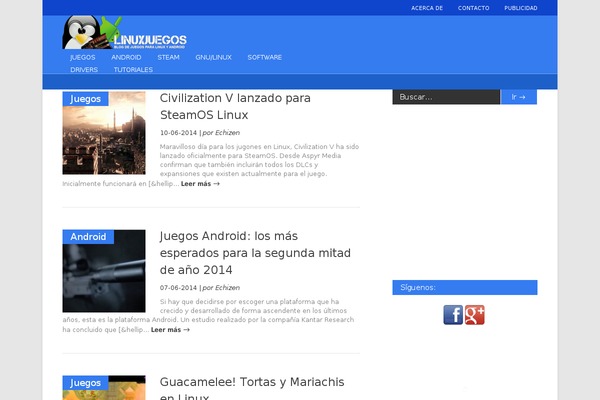The height and width of the screenshot is (400, 600).
Task: Click Juegos tag on Guacamelee post
Action: tap(85, 383)
